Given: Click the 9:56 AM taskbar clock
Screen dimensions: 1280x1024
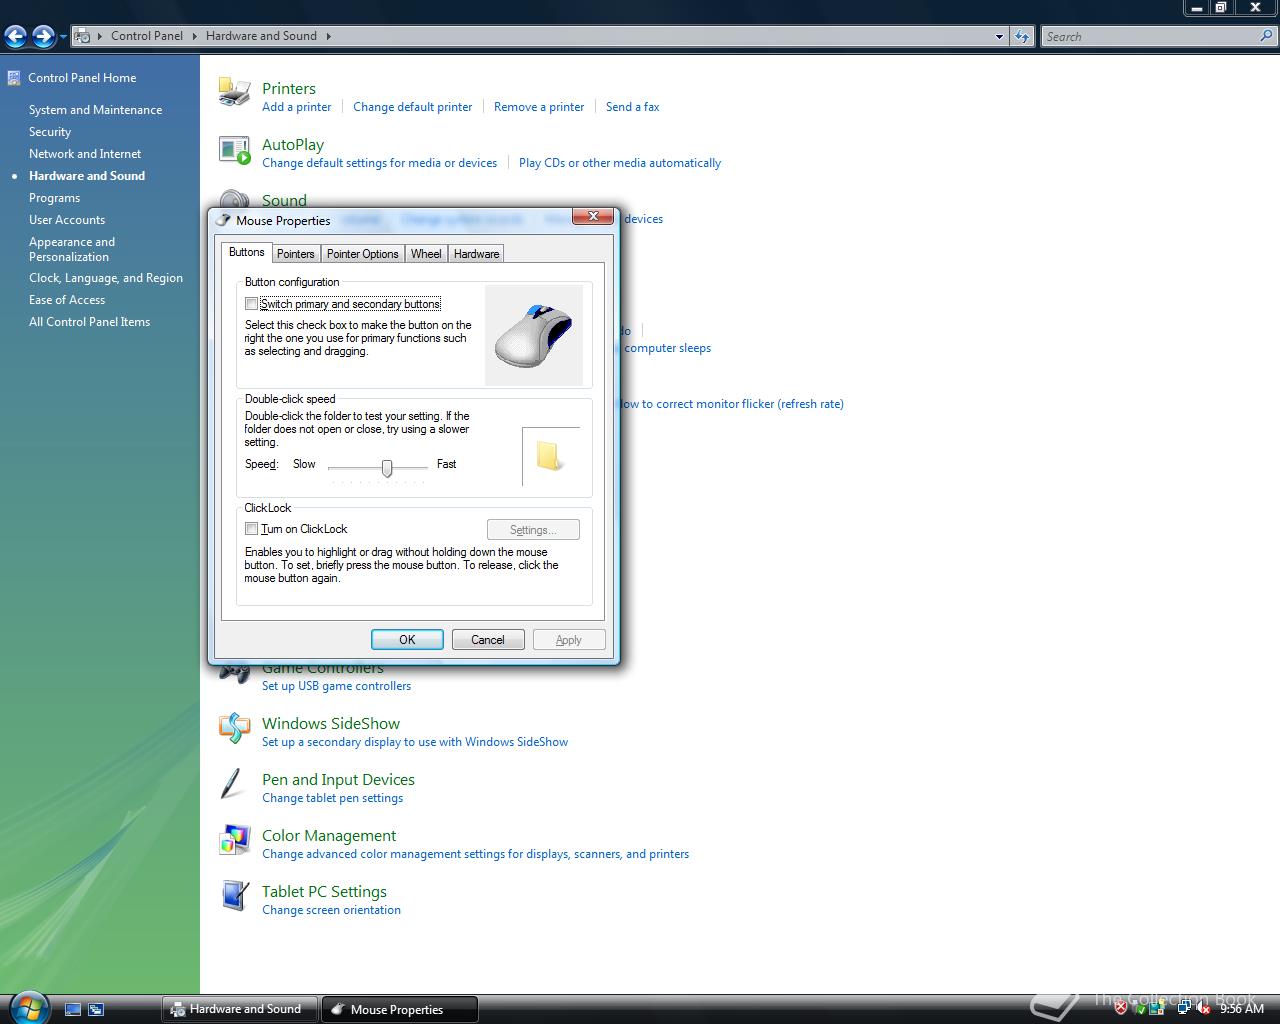Looking at the screenshot, I should tap(1242, 1009).
